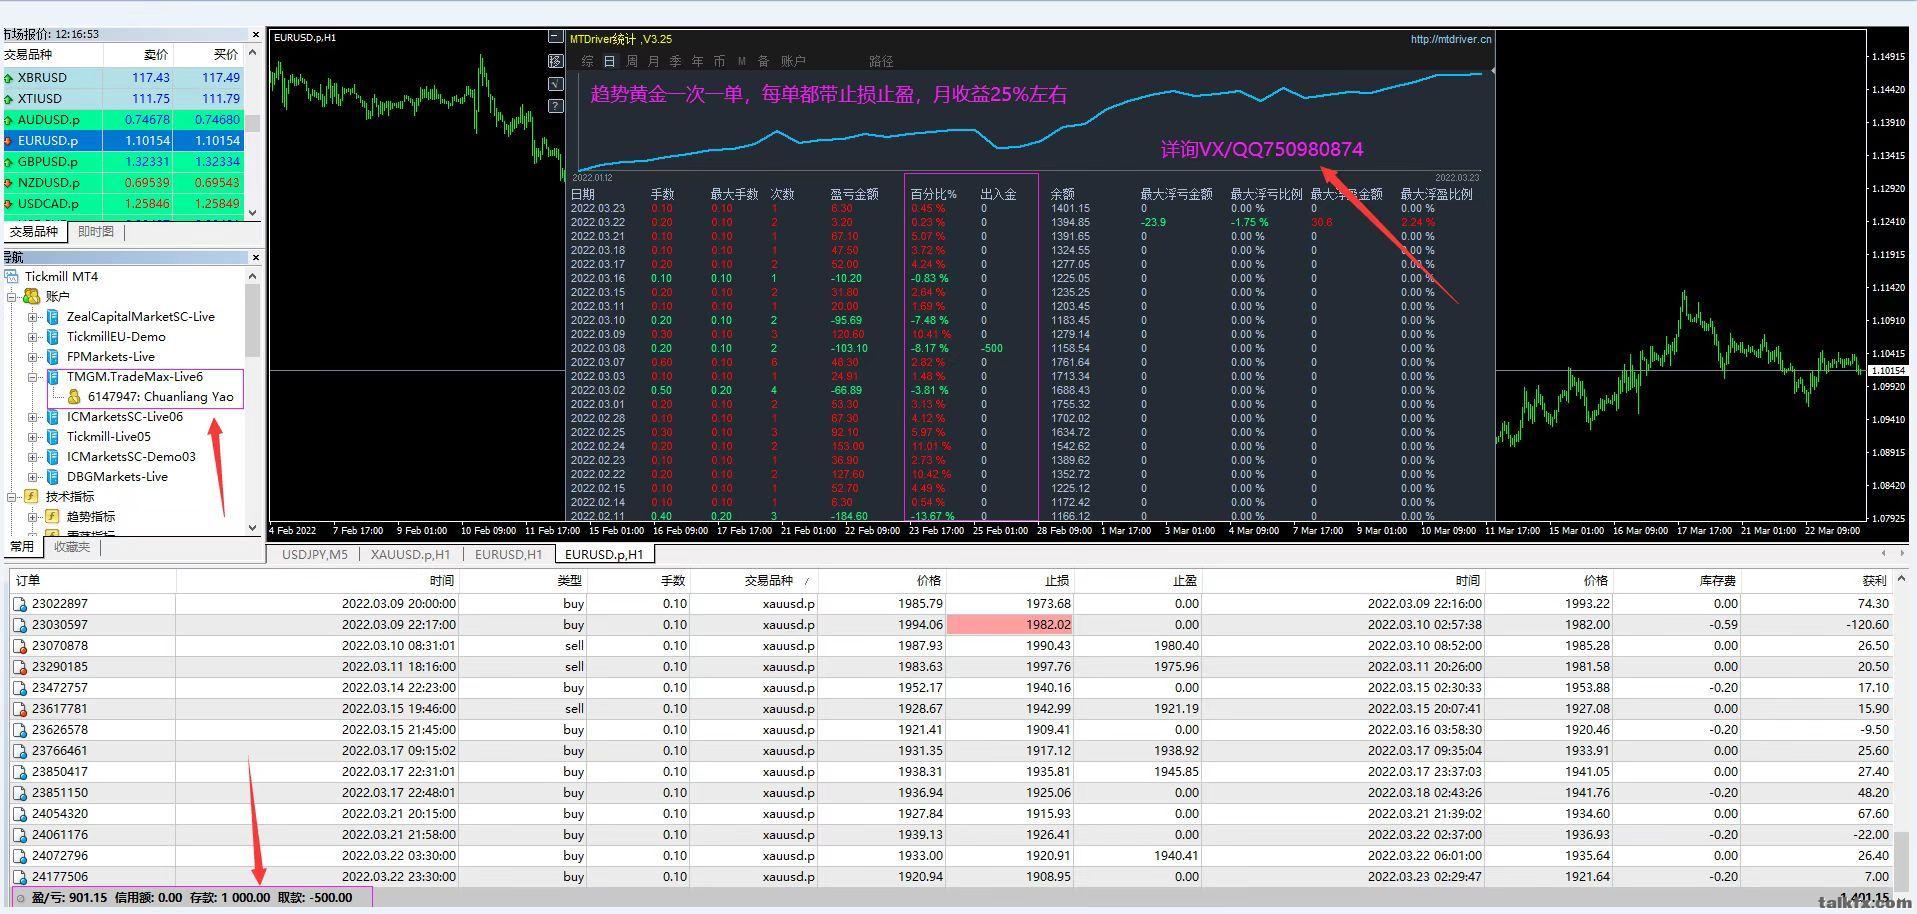Switch statistics to monthly (月) view
This screenshot has height=914, width=1917.
[653, 61]
